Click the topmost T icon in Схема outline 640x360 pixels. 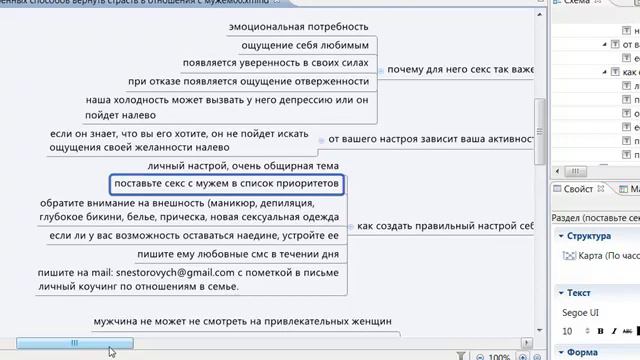click(627, 30)
